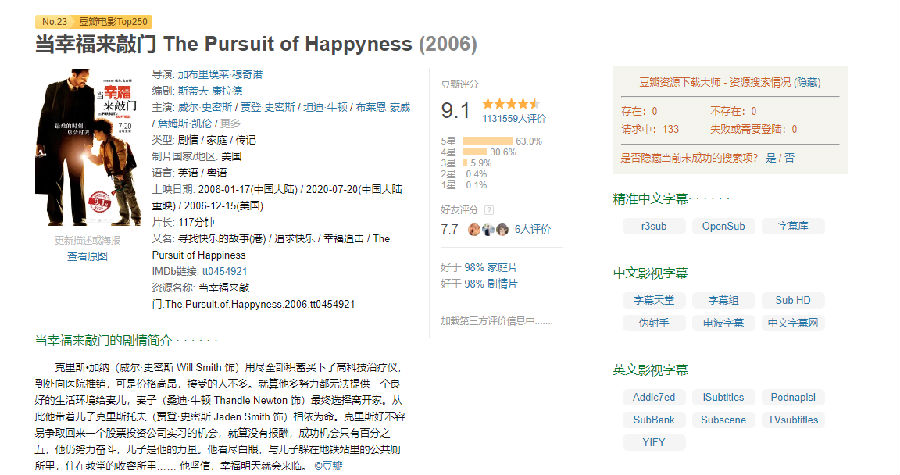The height and width of the screenshot is (475, 900).
Task: Open the OpenSub subtitle site button
Action: (x=723, y=226)
